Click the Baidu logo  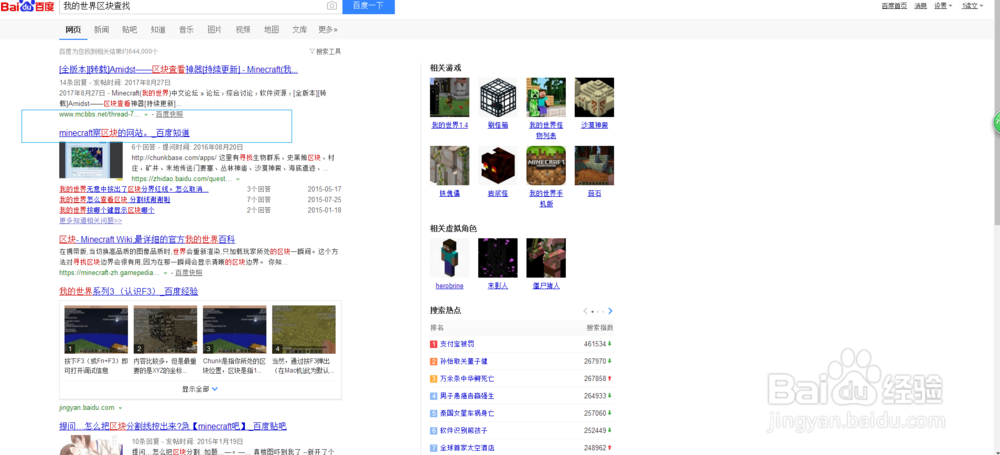click(27, 7)
